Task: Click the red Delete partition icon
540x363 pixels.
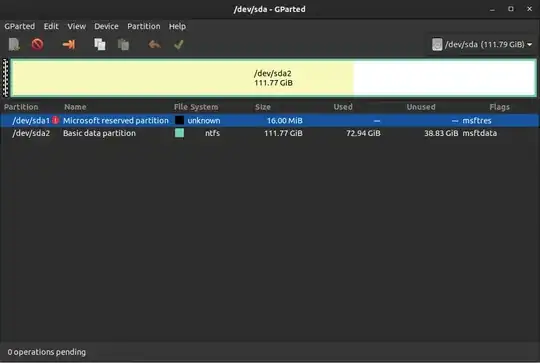Action: 37,44
